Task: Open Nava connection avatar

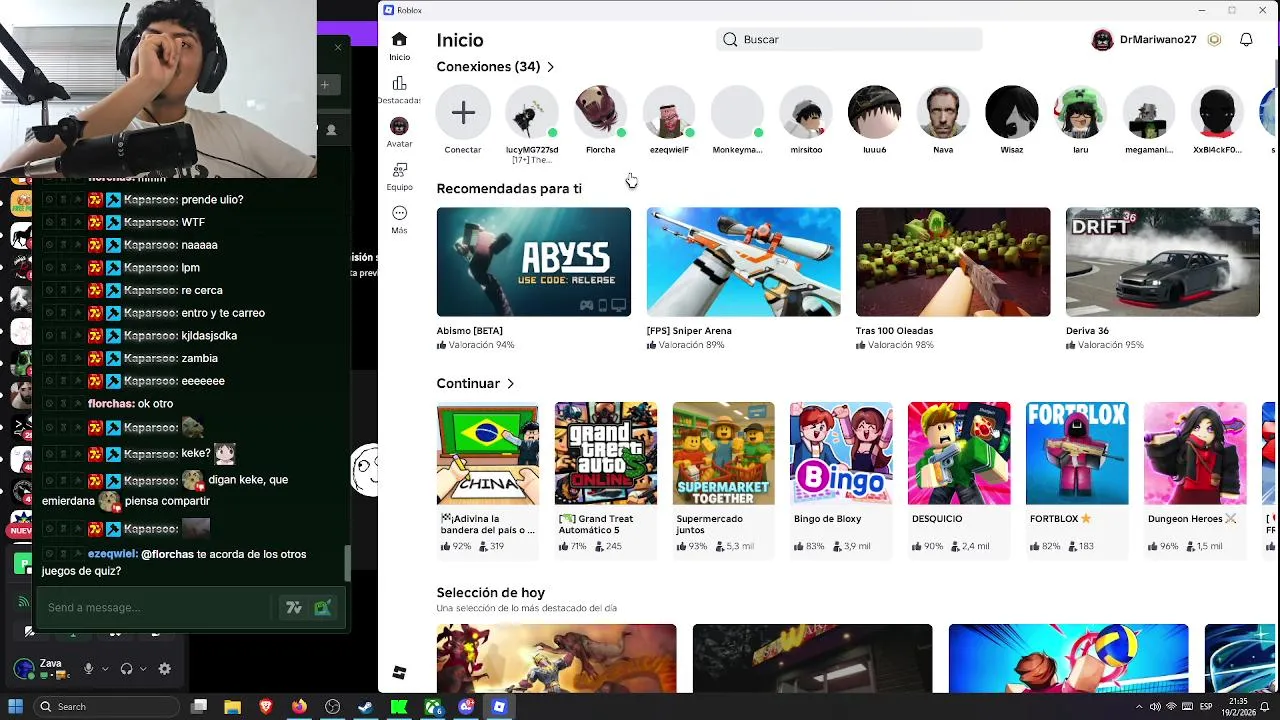Action: (943, 112)
